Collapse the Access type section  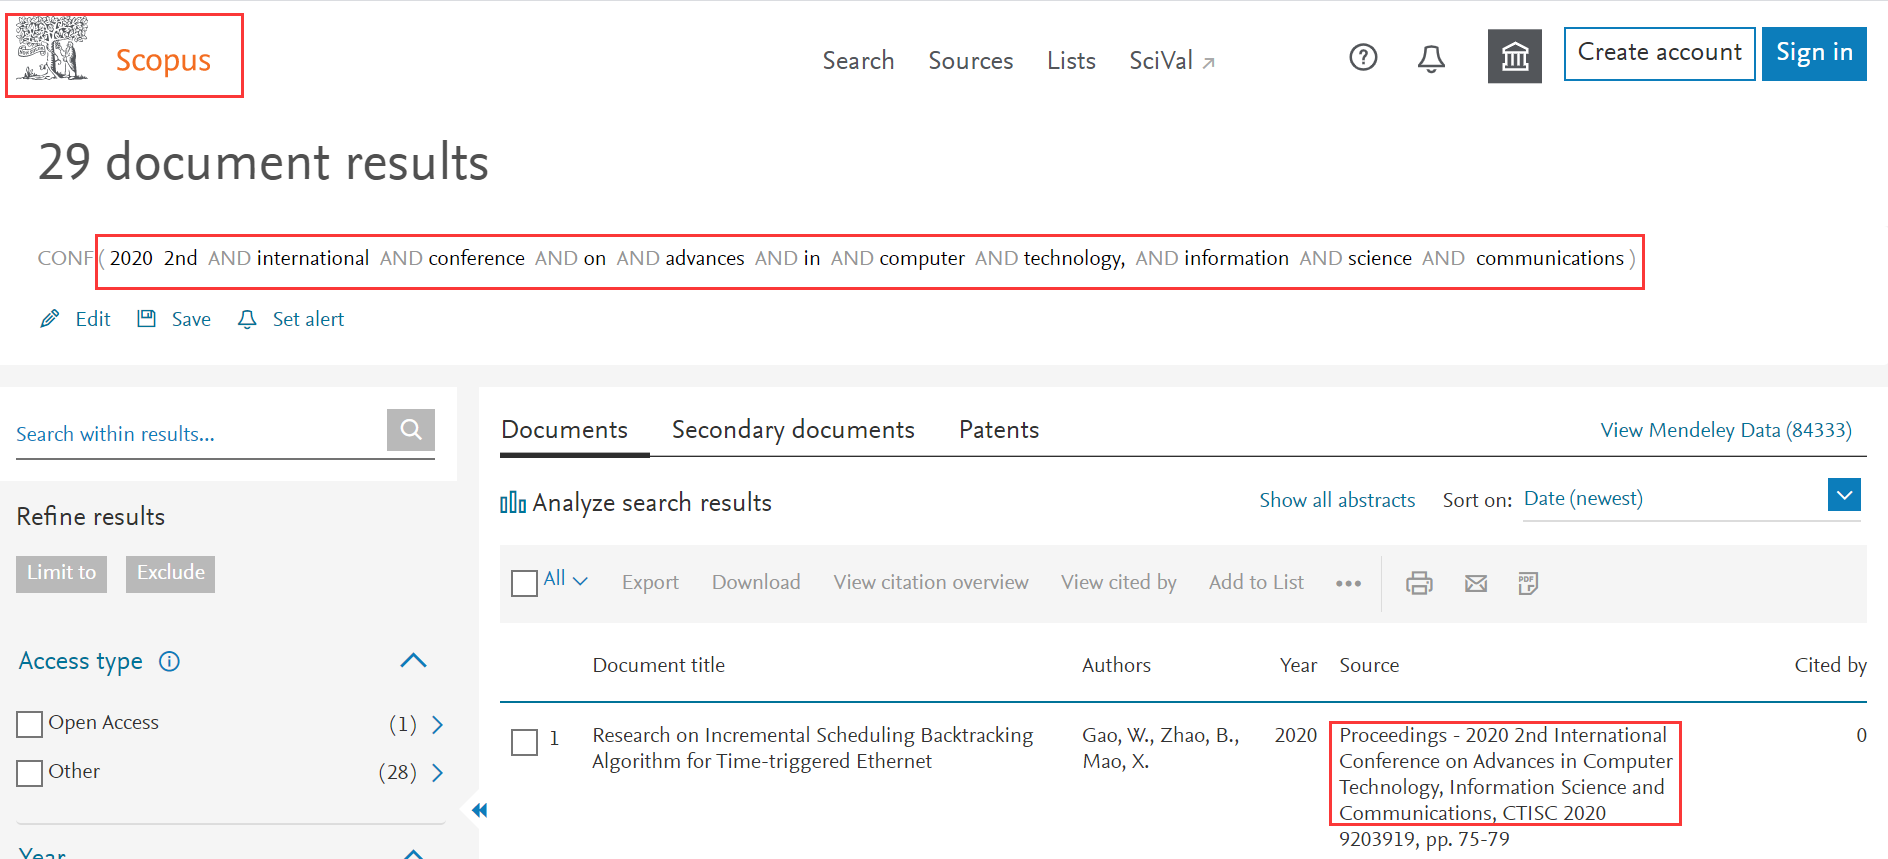click(413, 661)
